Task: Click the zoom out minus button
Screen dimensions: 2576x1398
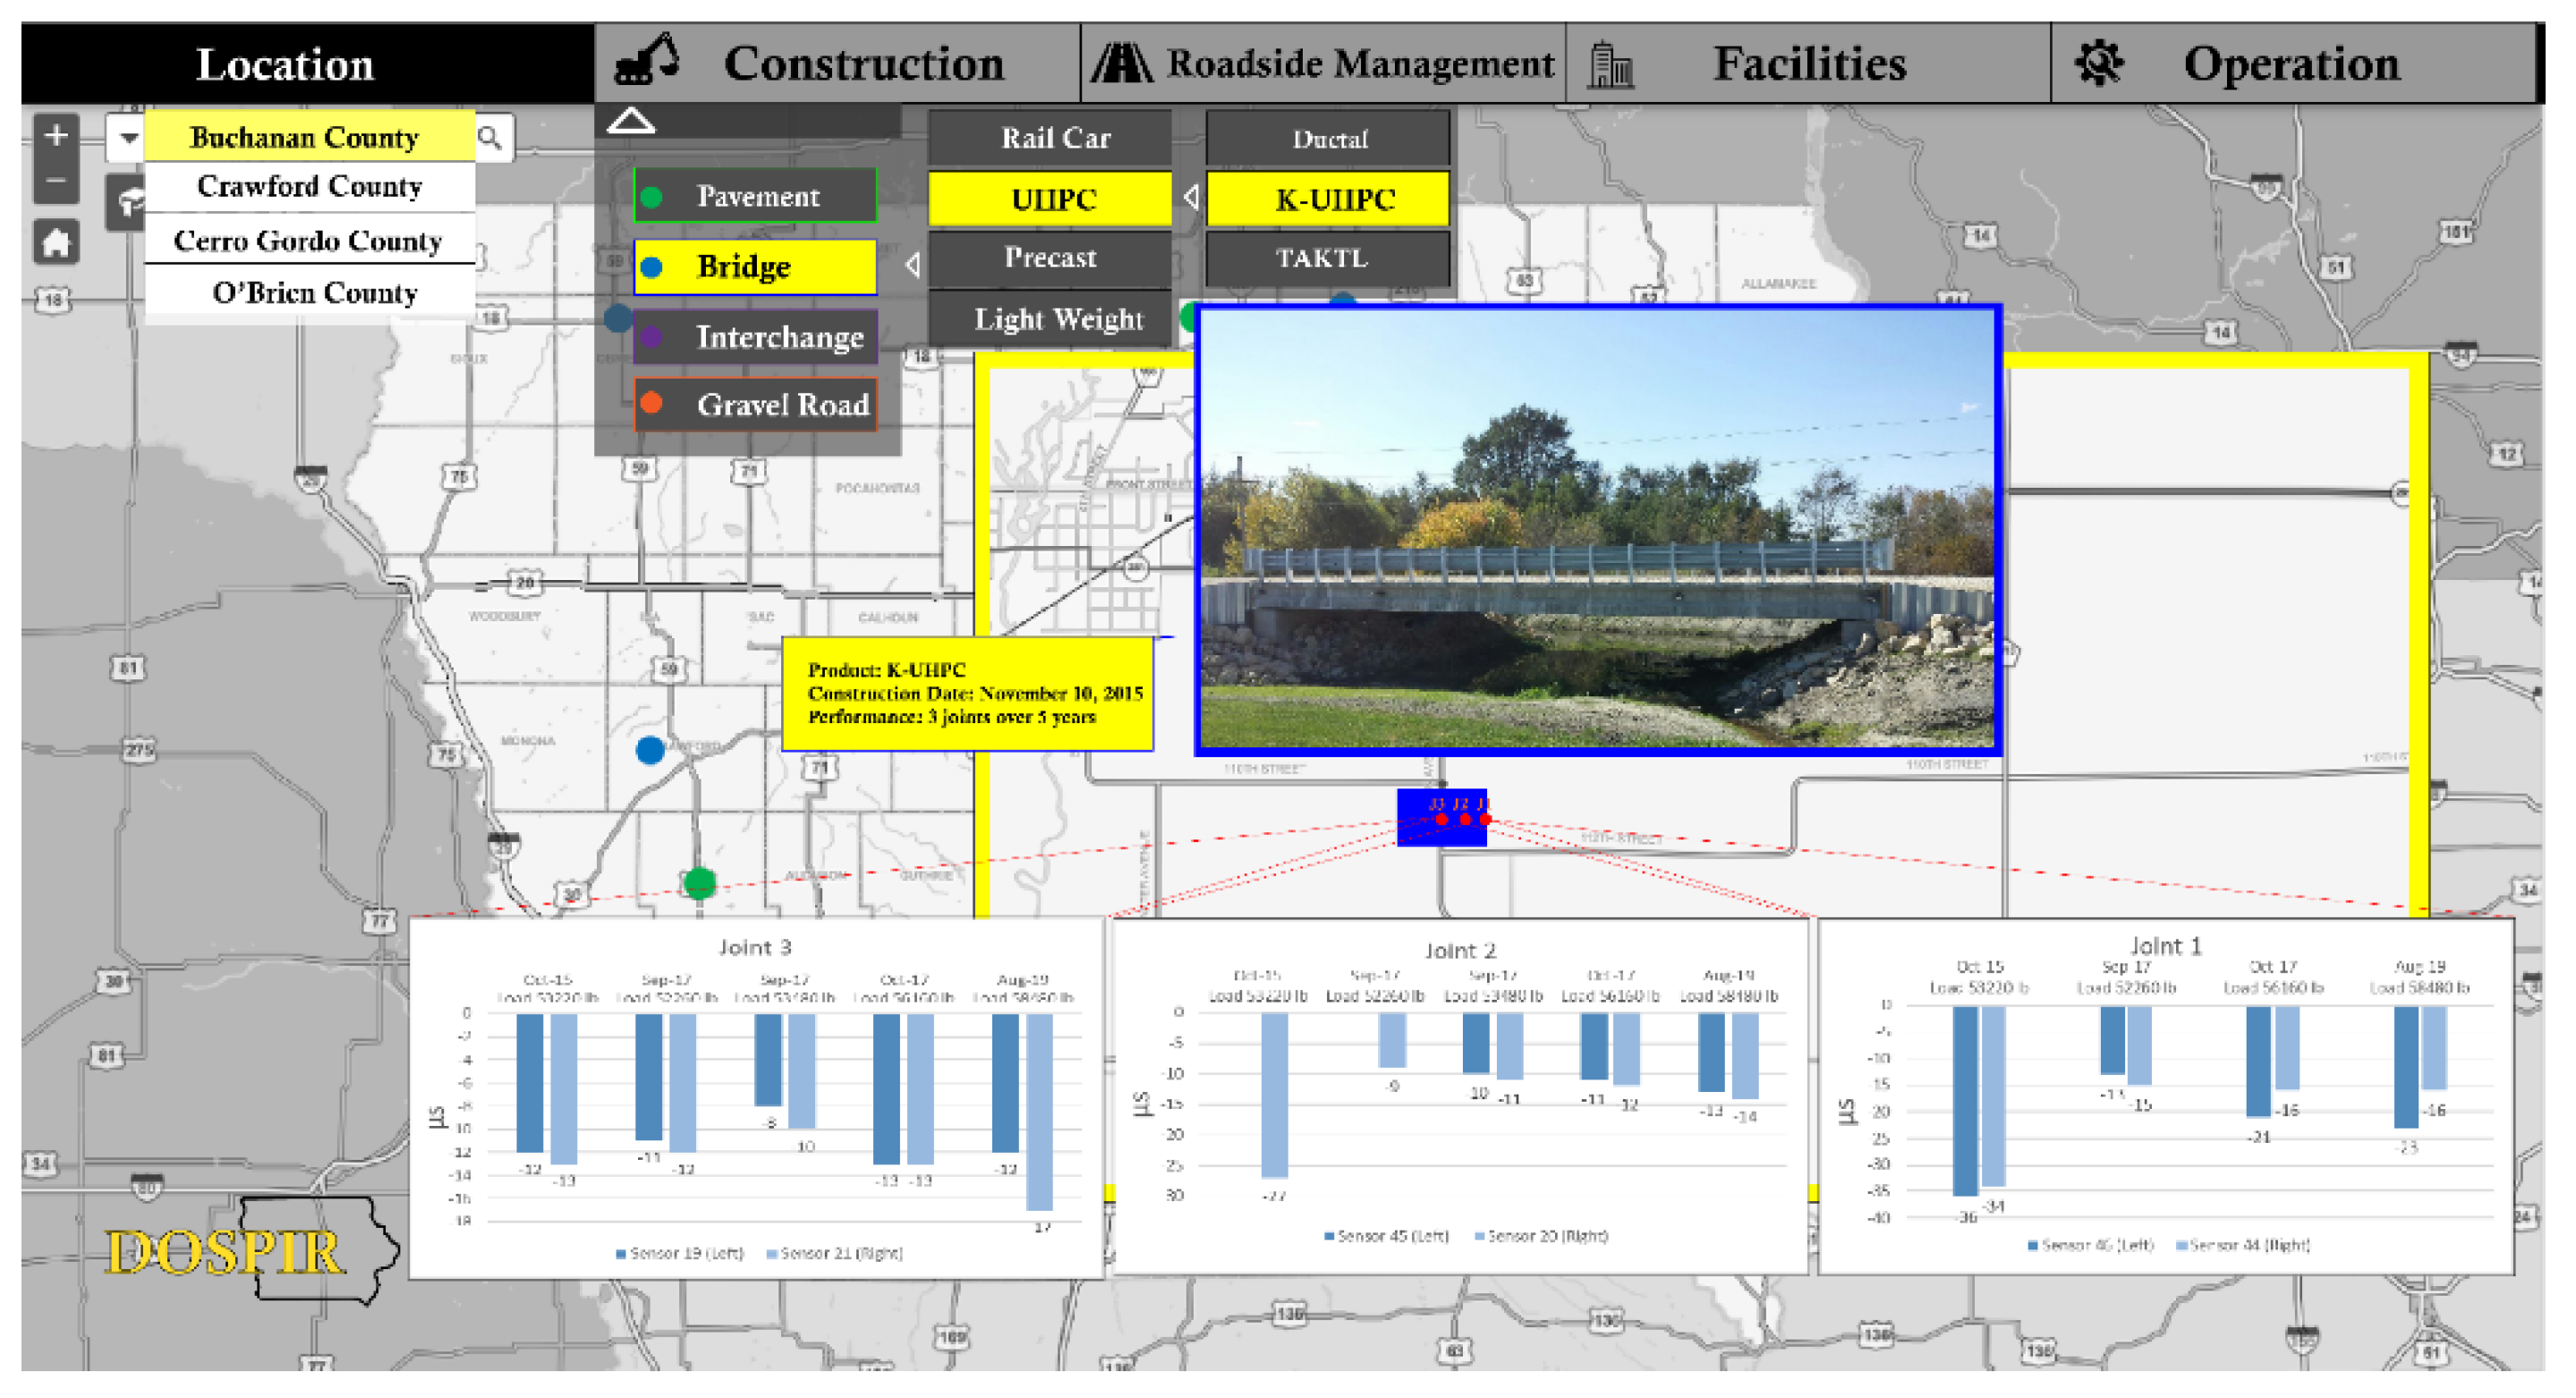Action: click(x=56, y=182)
